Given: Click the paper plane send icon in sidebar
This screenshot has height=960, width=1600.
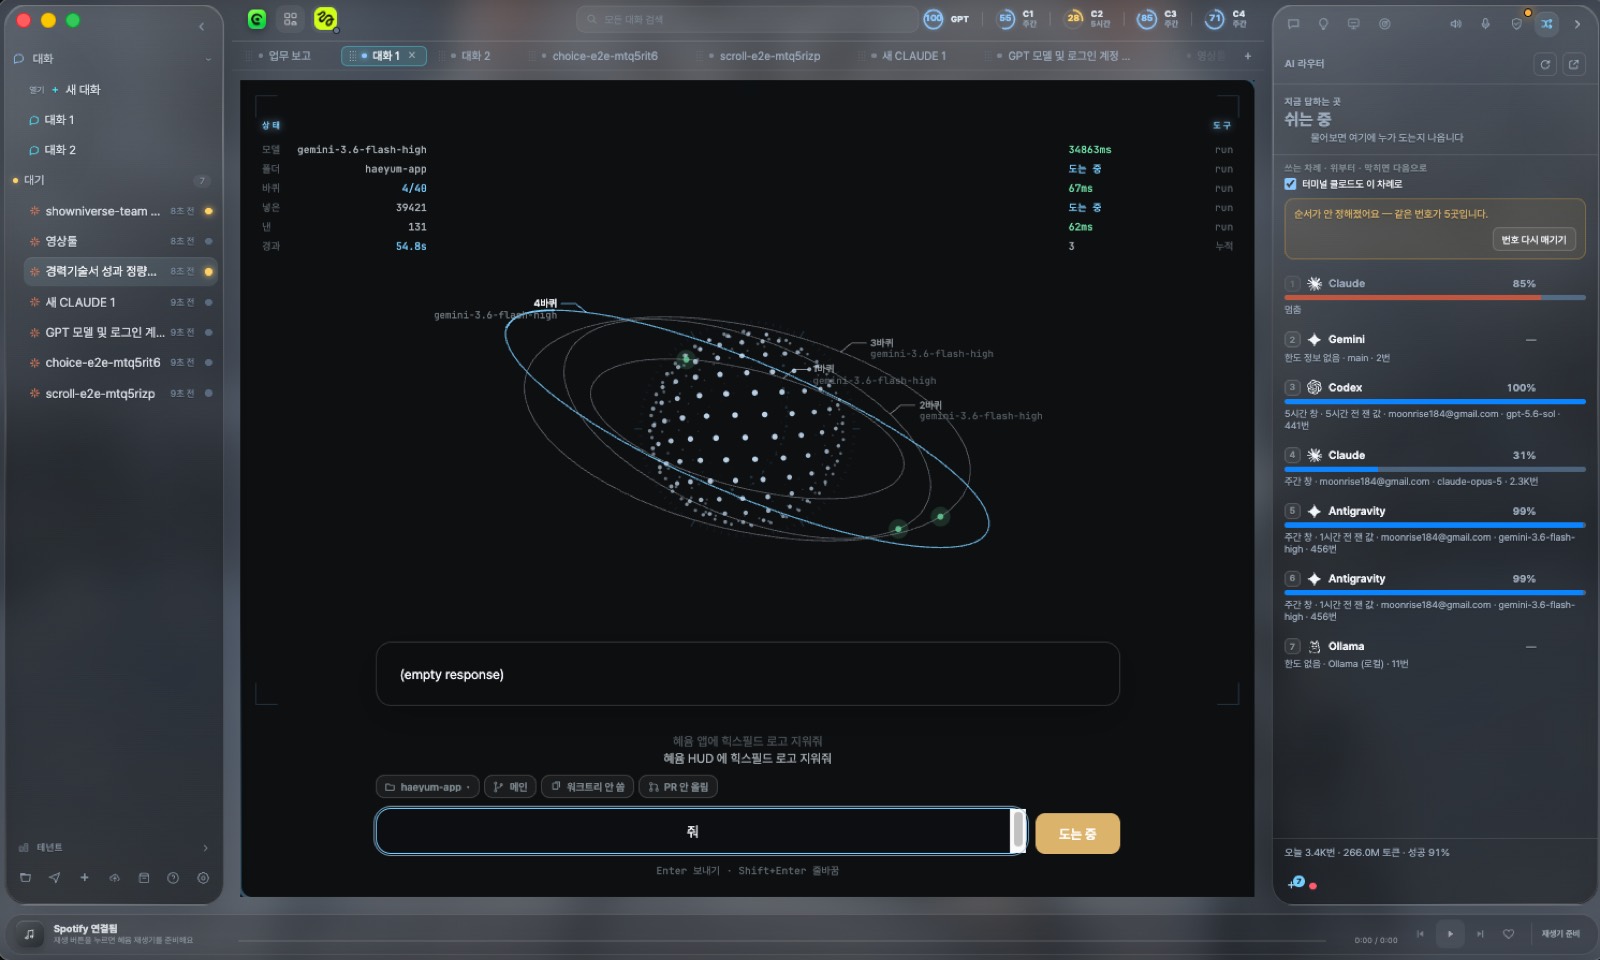Looking at the screenshot, I should [55, 878].
